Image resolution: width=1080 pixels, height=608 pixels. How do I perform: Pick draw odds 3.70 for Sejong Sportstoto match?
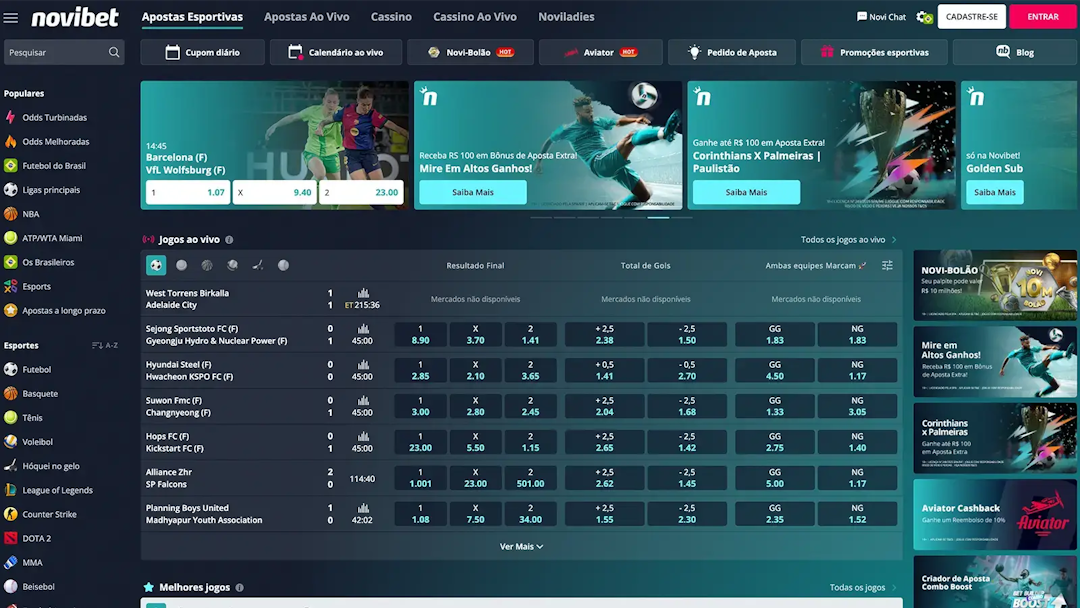(475, 335)
